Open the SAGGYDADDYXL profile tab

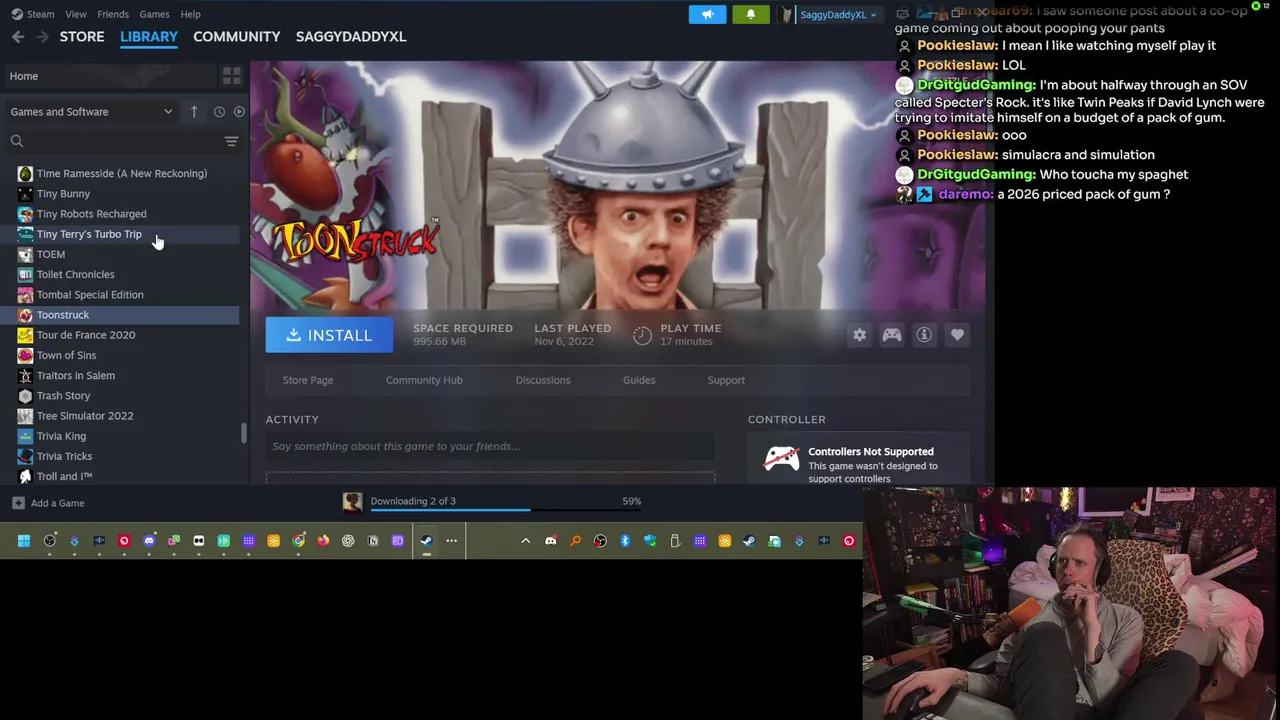[x=351, y=36]
